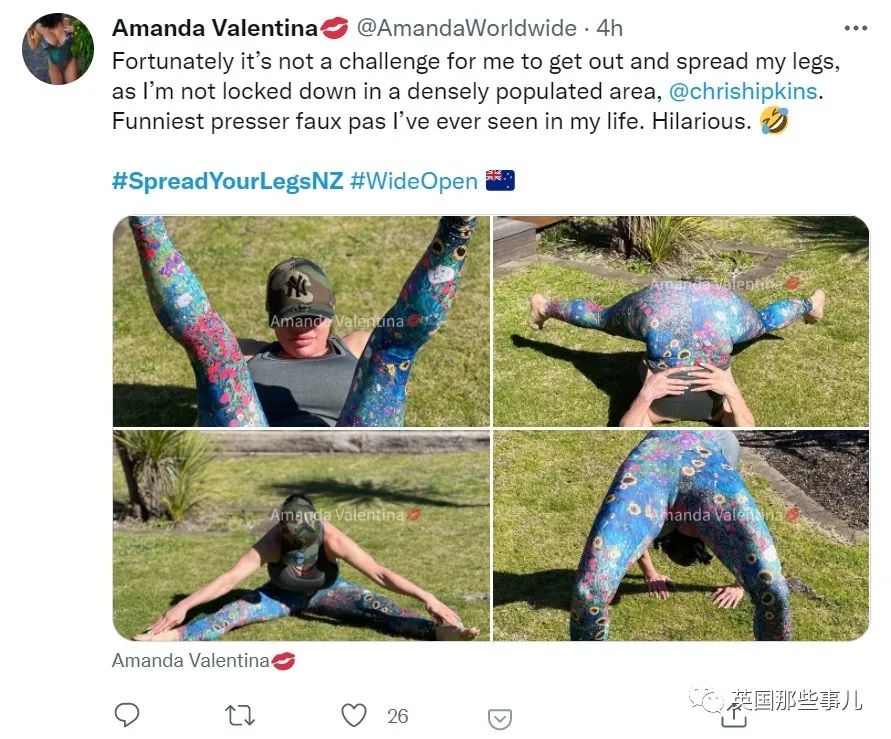This screenshot has width=891, height=739.
Task: Open the top-right photo in the tweet
Action: [x=681, y=322]
